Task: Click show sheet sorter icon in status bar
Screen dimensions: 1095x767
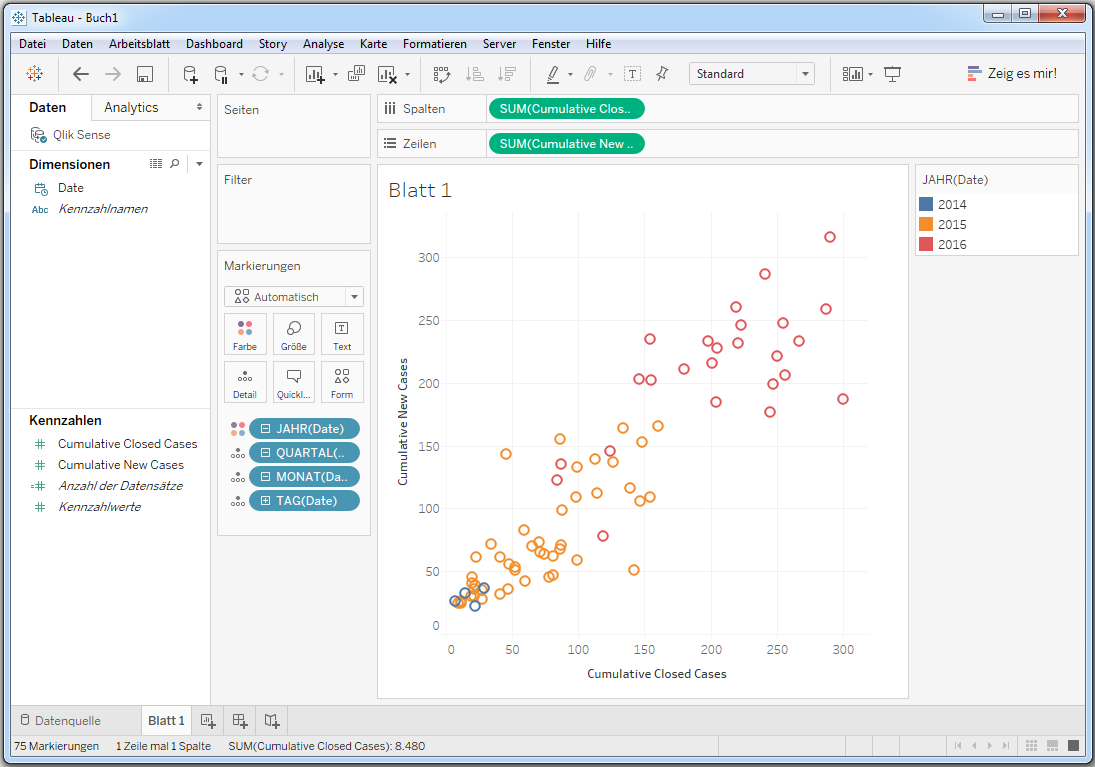Action: [1031, 745]
